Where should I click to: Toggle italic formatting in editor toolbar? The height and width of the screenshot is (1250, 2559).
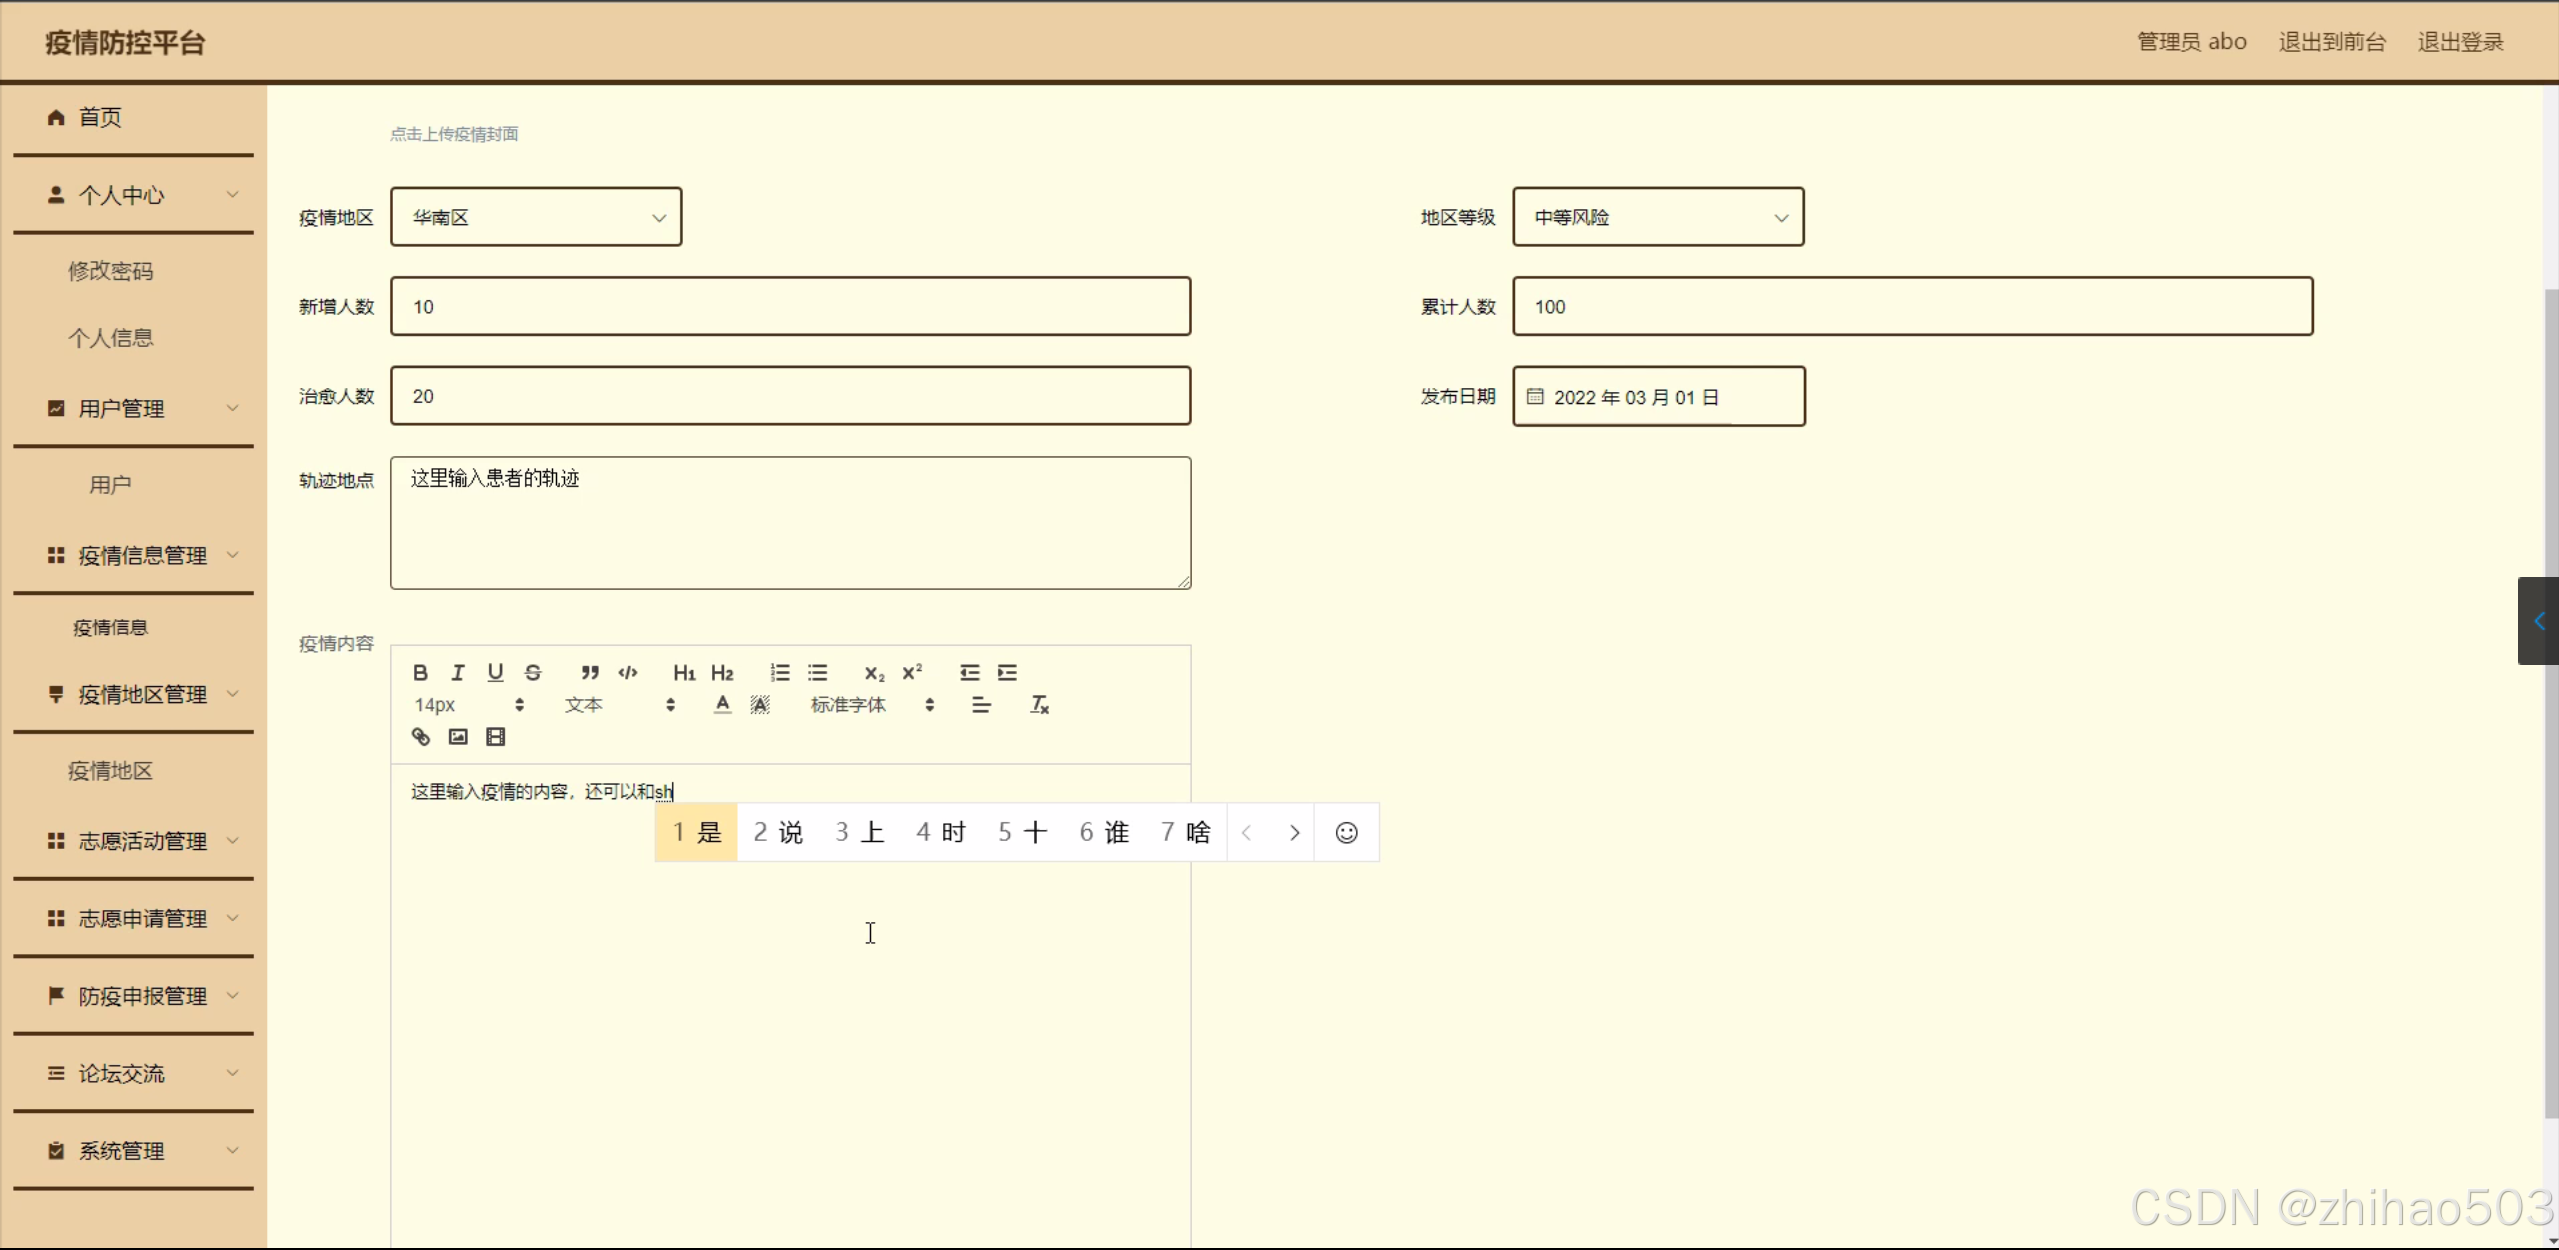pyautogui.click(x=457, y=672)
